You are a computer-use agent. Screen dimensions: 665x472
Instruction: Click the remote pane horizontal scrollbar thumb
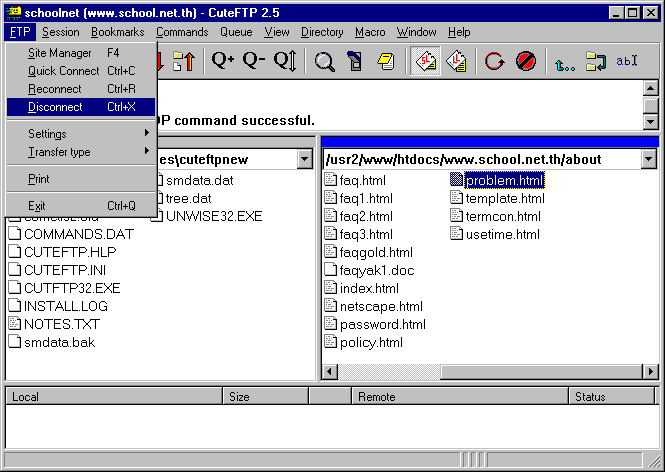pyautogui.click(x=542, y=372)
